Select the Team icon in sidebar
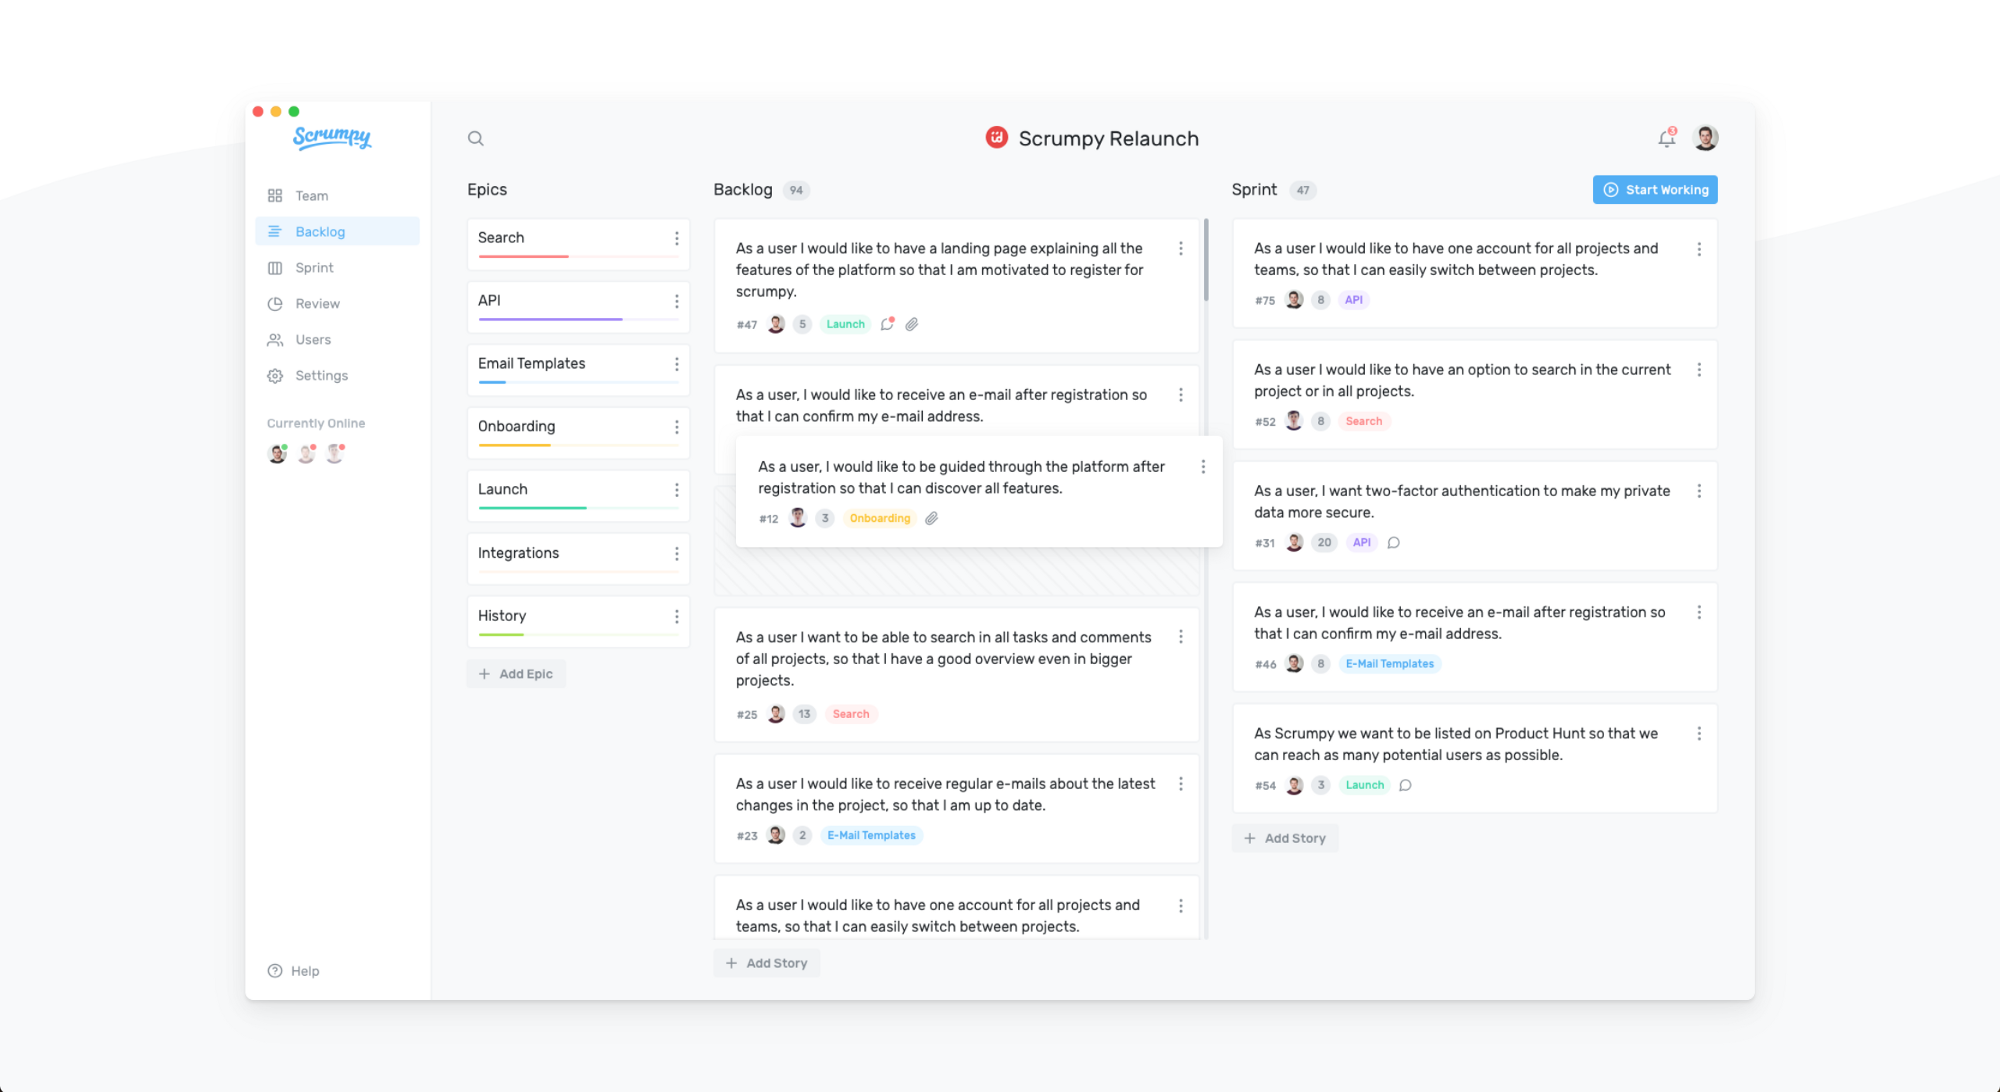 [275, 195]
